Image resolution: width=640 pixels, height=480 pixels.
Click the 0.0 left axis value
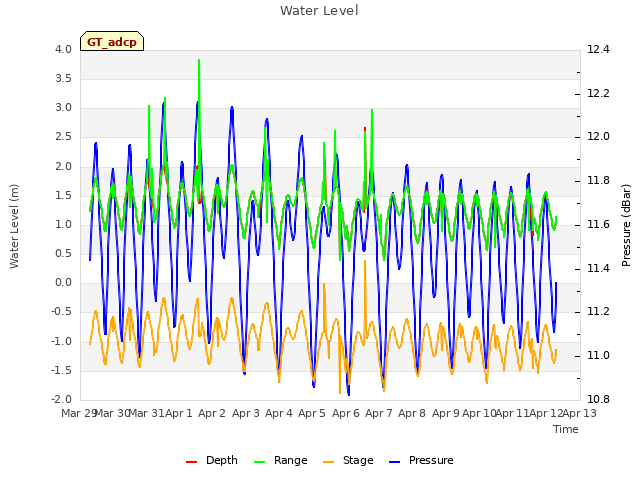click(x=63, y=282)
